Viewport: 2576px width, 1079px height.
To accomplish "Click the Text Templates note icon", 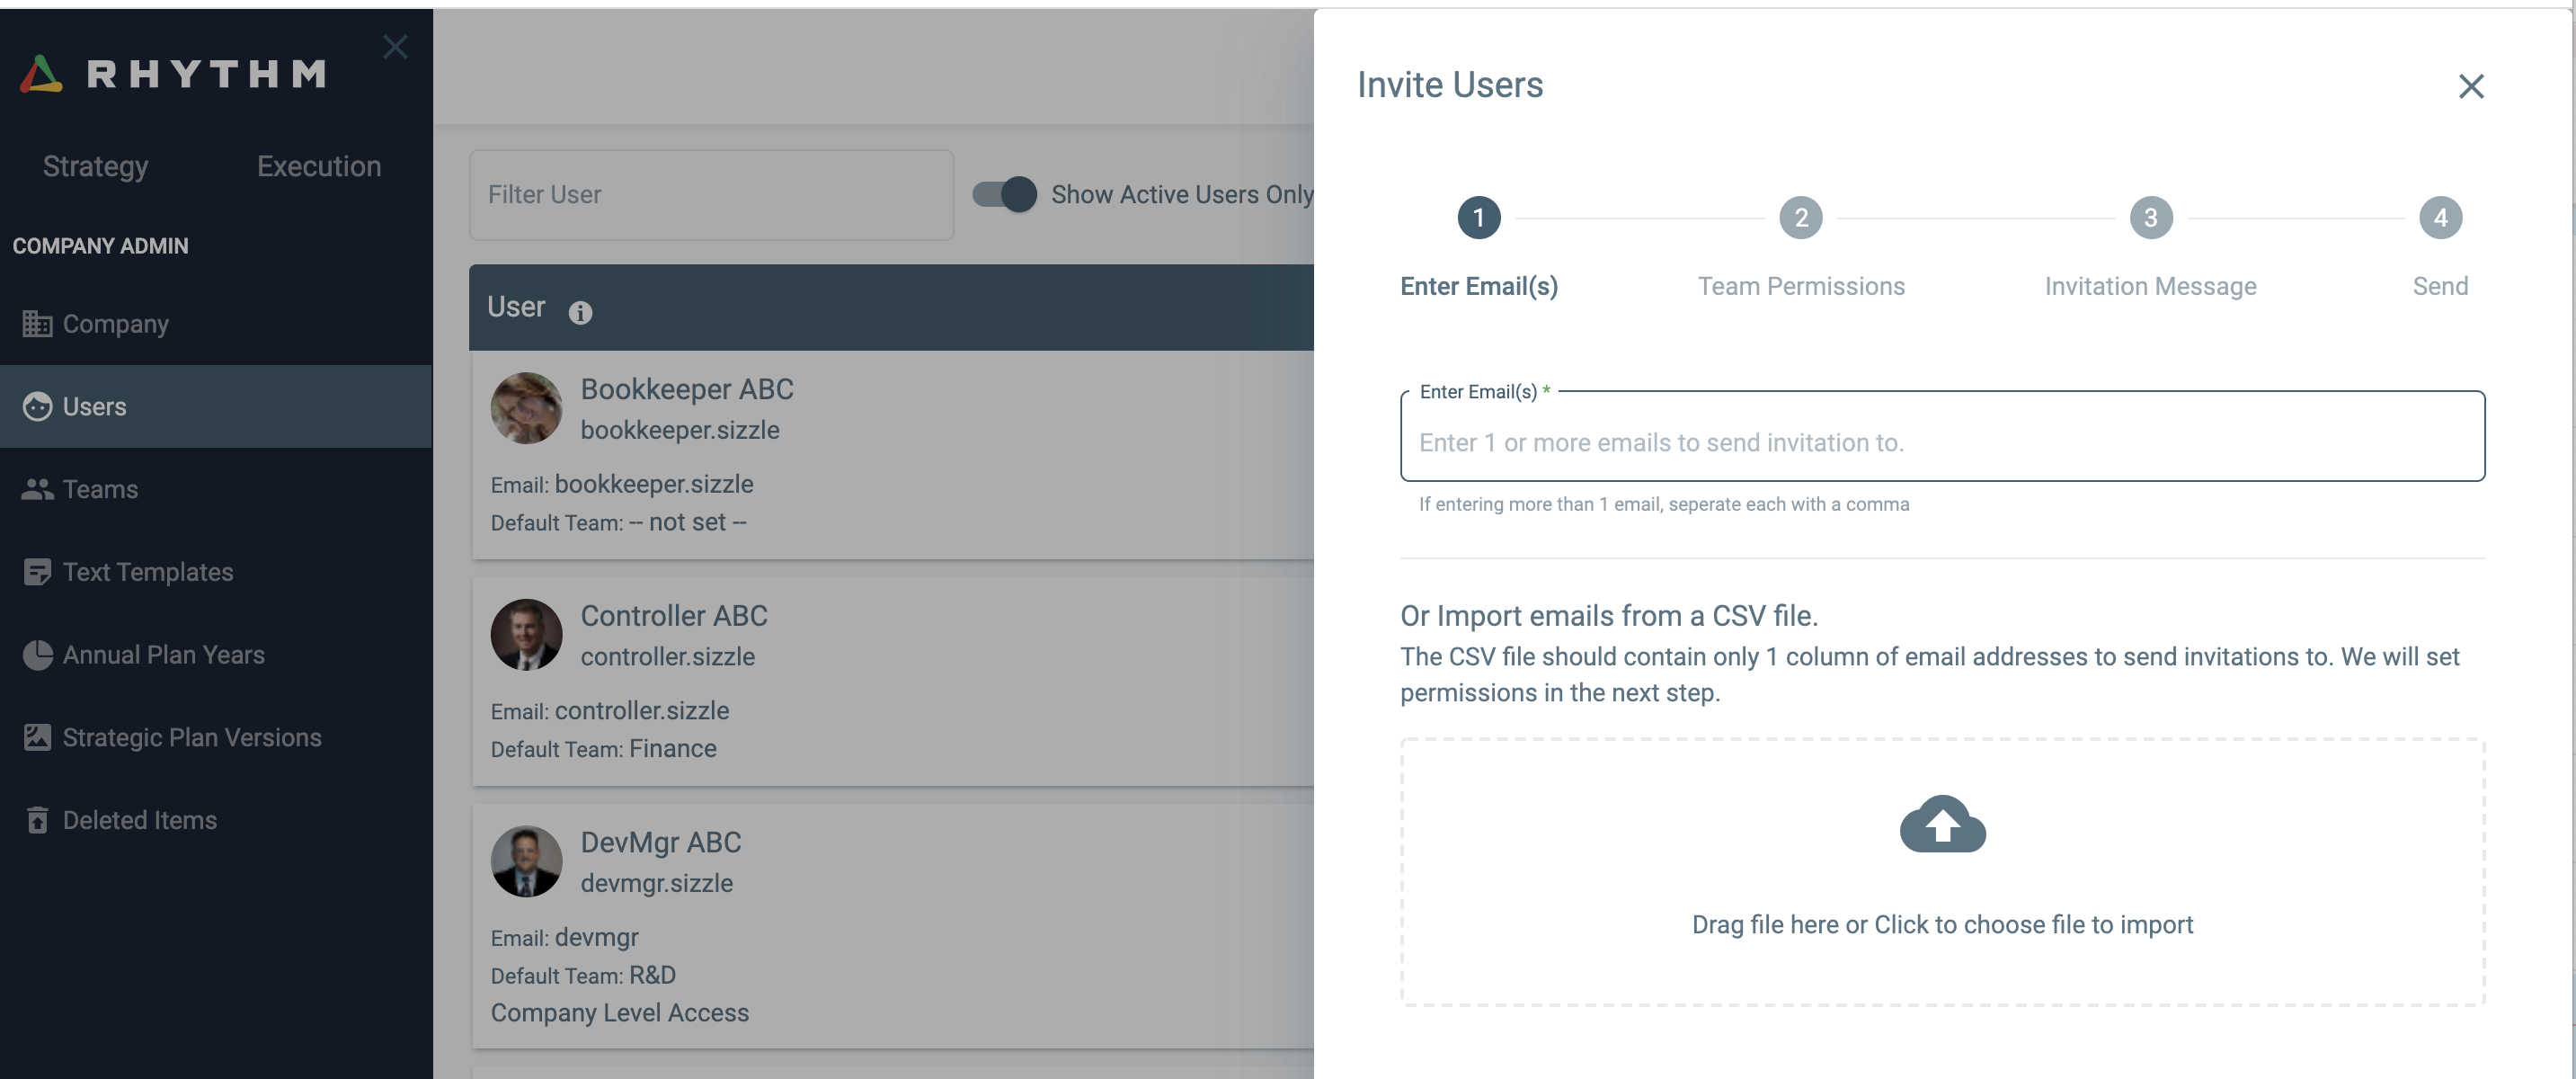I will 37,572.
